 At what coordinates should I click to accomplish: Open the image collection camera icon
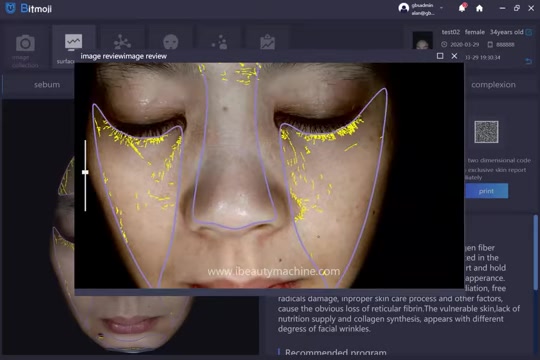pos(25,43)
